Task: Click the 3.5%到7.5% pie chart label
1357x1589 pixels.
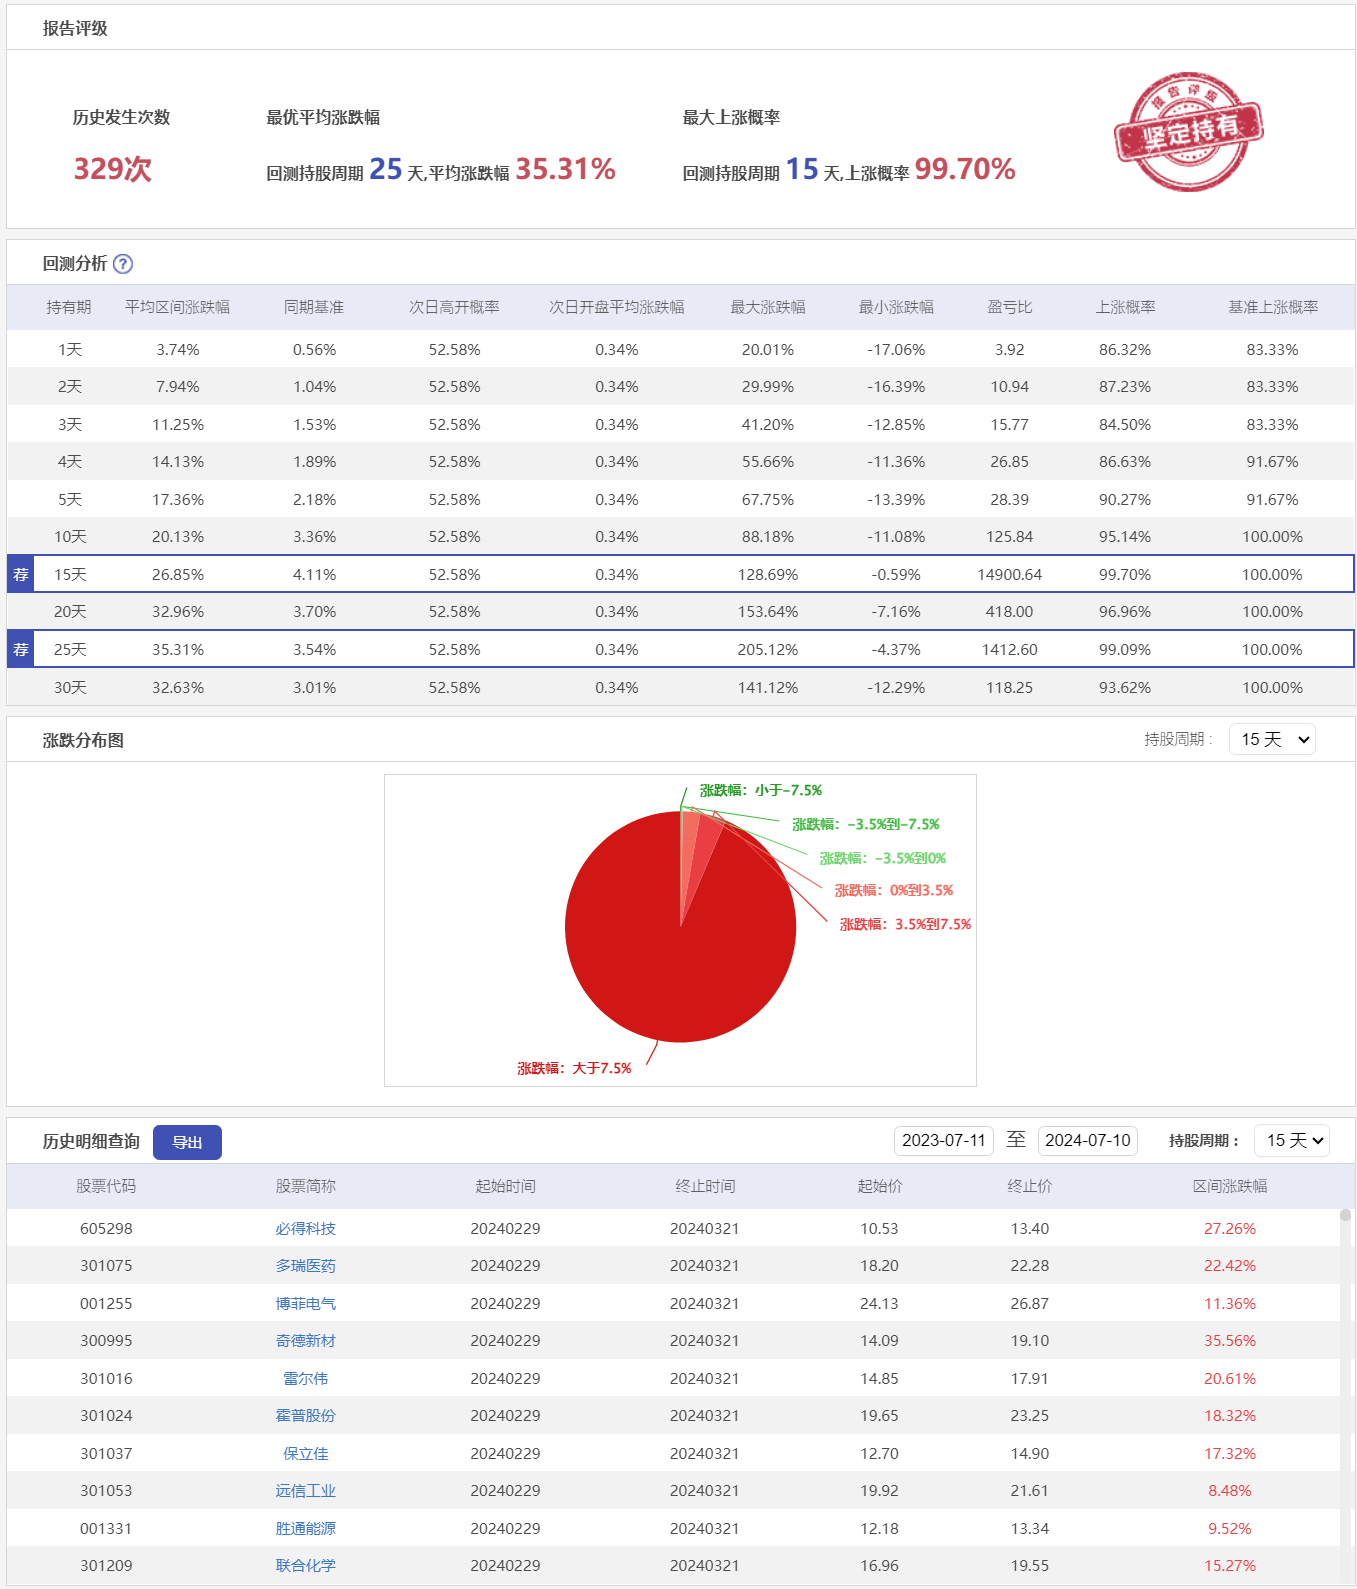Action: 905,924
